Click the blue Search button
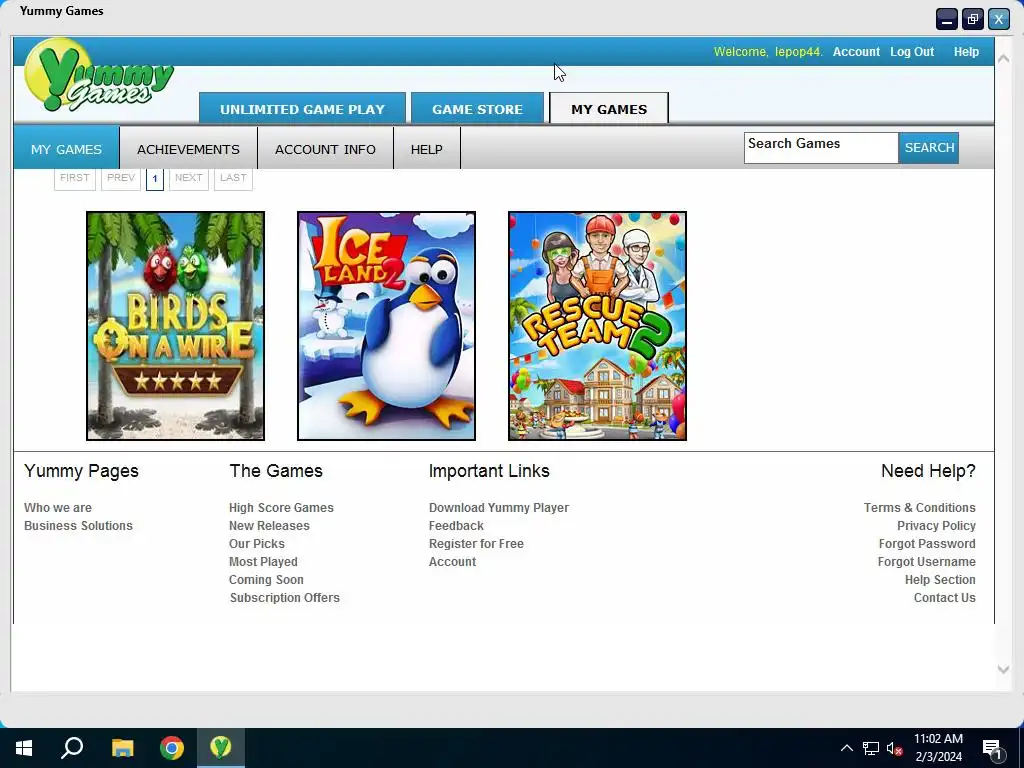 [929, 148]
